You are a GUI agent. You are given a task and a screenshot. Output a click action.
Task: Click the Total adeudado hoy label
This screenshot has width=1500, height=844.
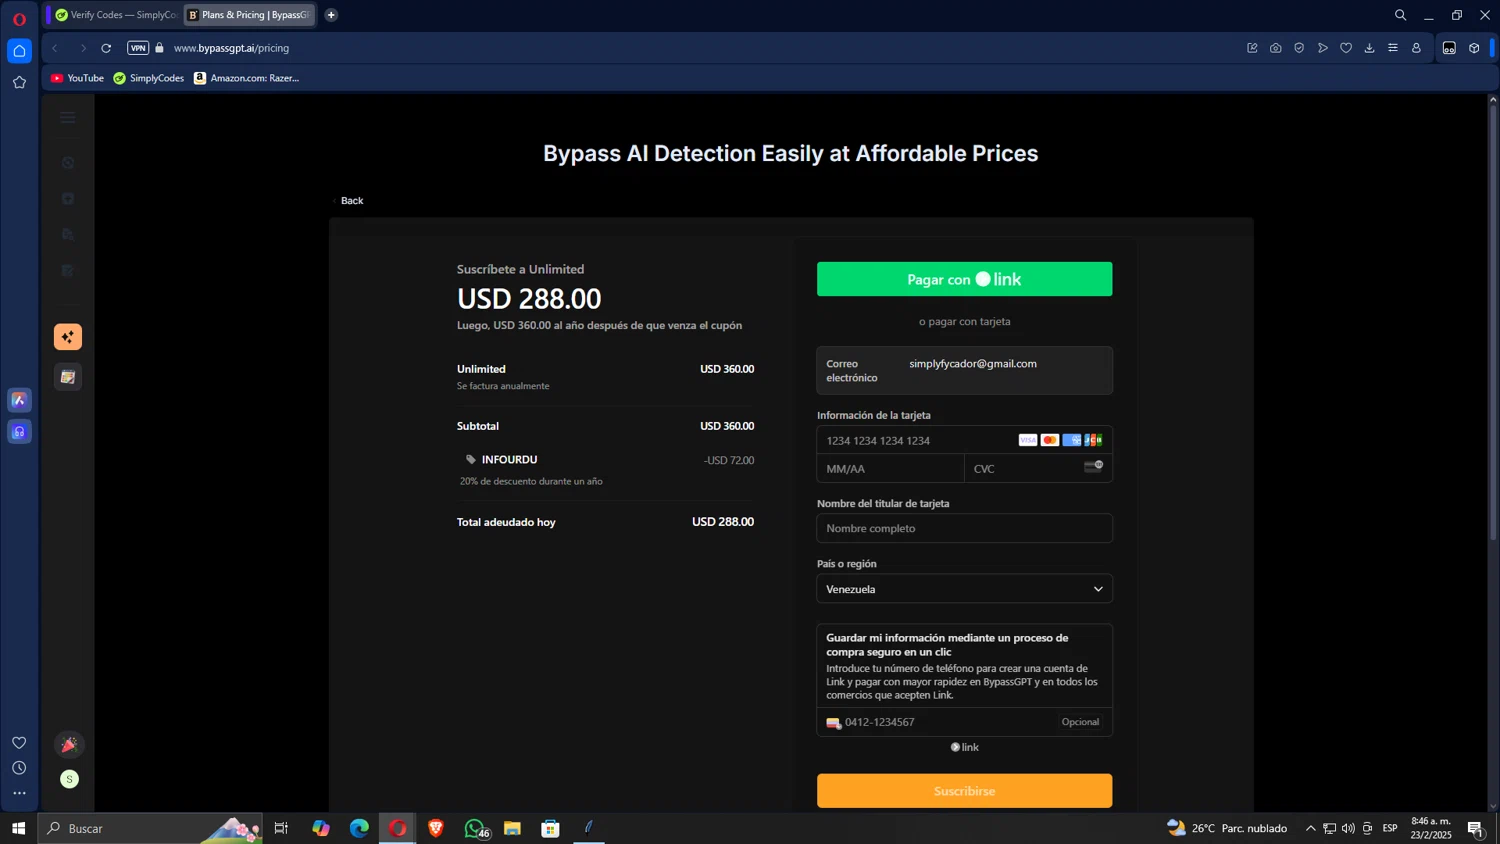tap(506, 522)
